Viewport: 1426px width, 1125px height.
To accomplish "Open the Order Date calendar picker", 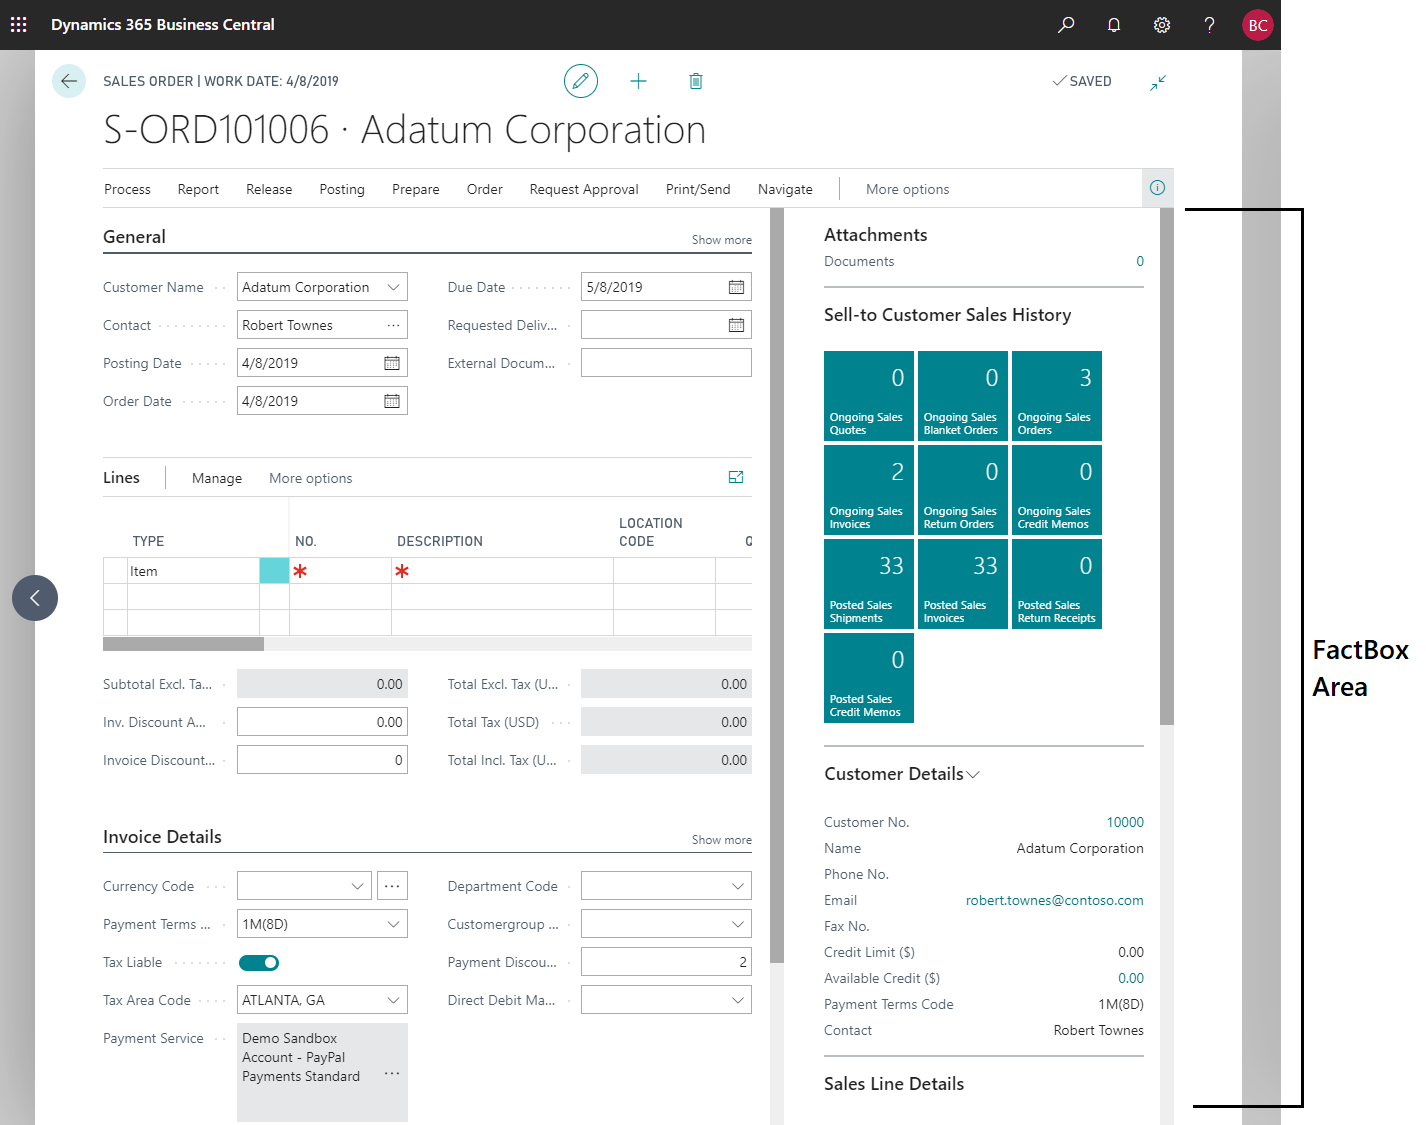I will (x=392, y=401).
